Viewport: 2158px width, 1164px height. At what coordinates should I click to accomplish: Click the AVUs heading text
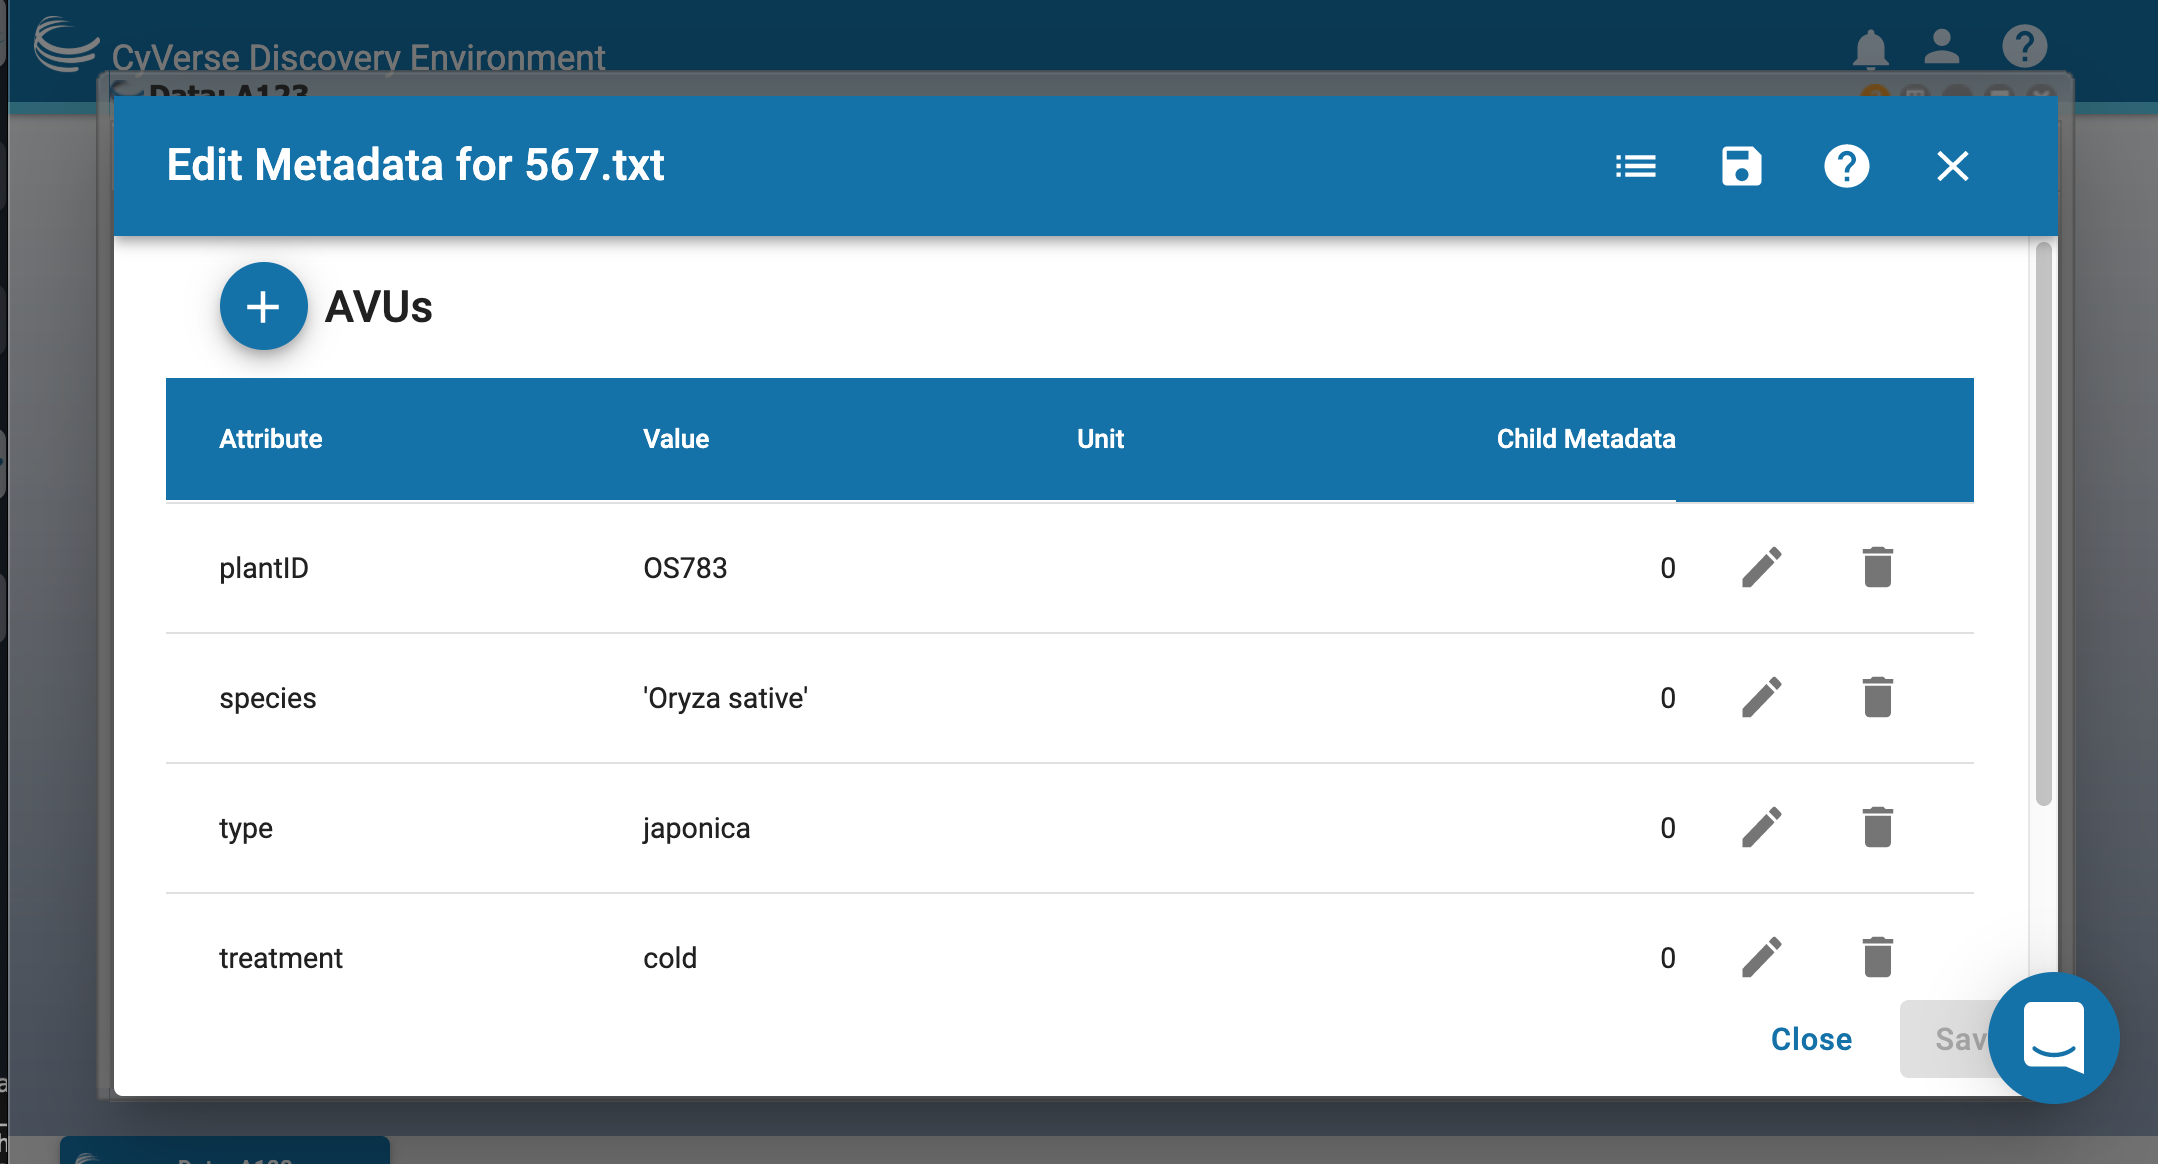379,307
